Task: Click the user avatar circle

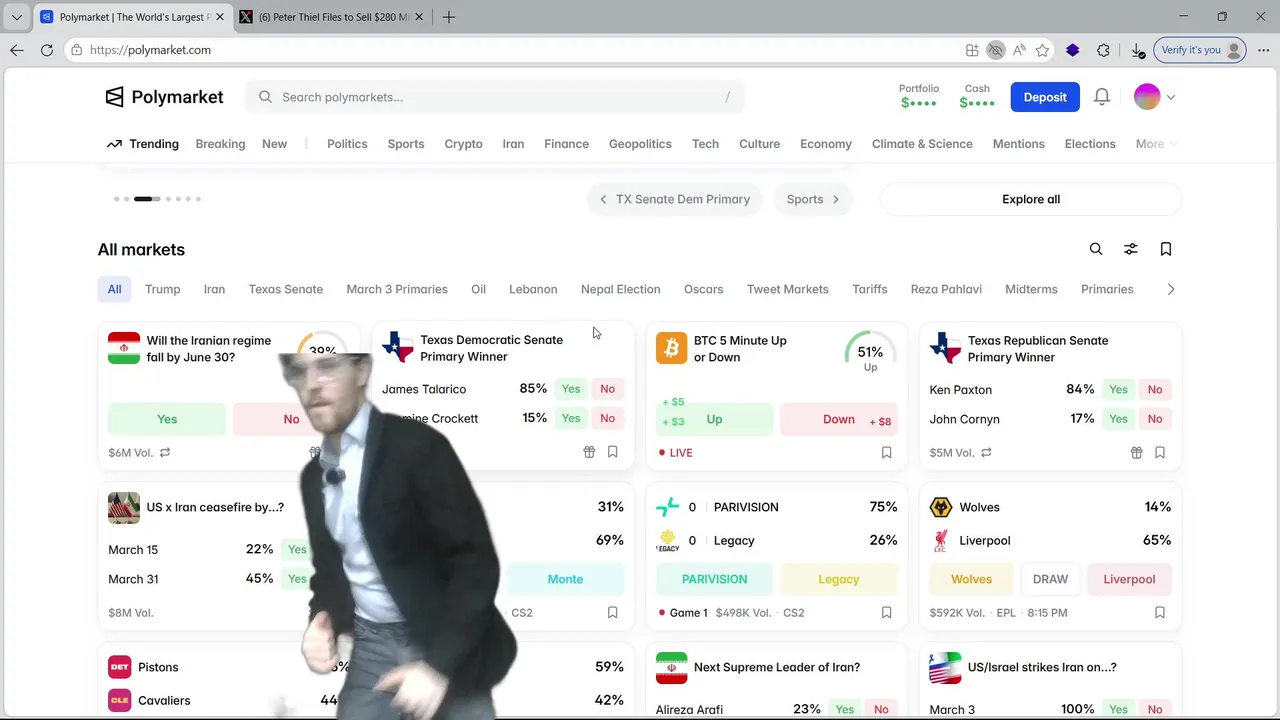Action: coord(1147,97)
